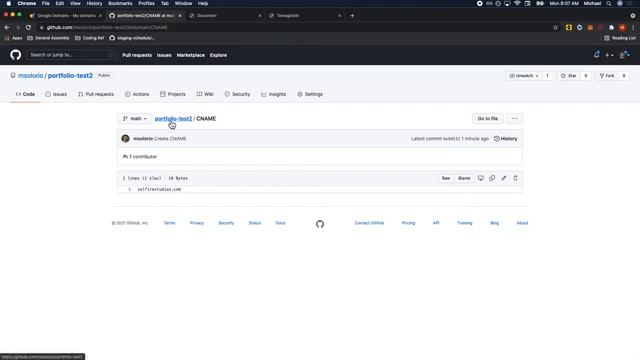Bookmark page with star icon in address bar

(x=555, y=27)
